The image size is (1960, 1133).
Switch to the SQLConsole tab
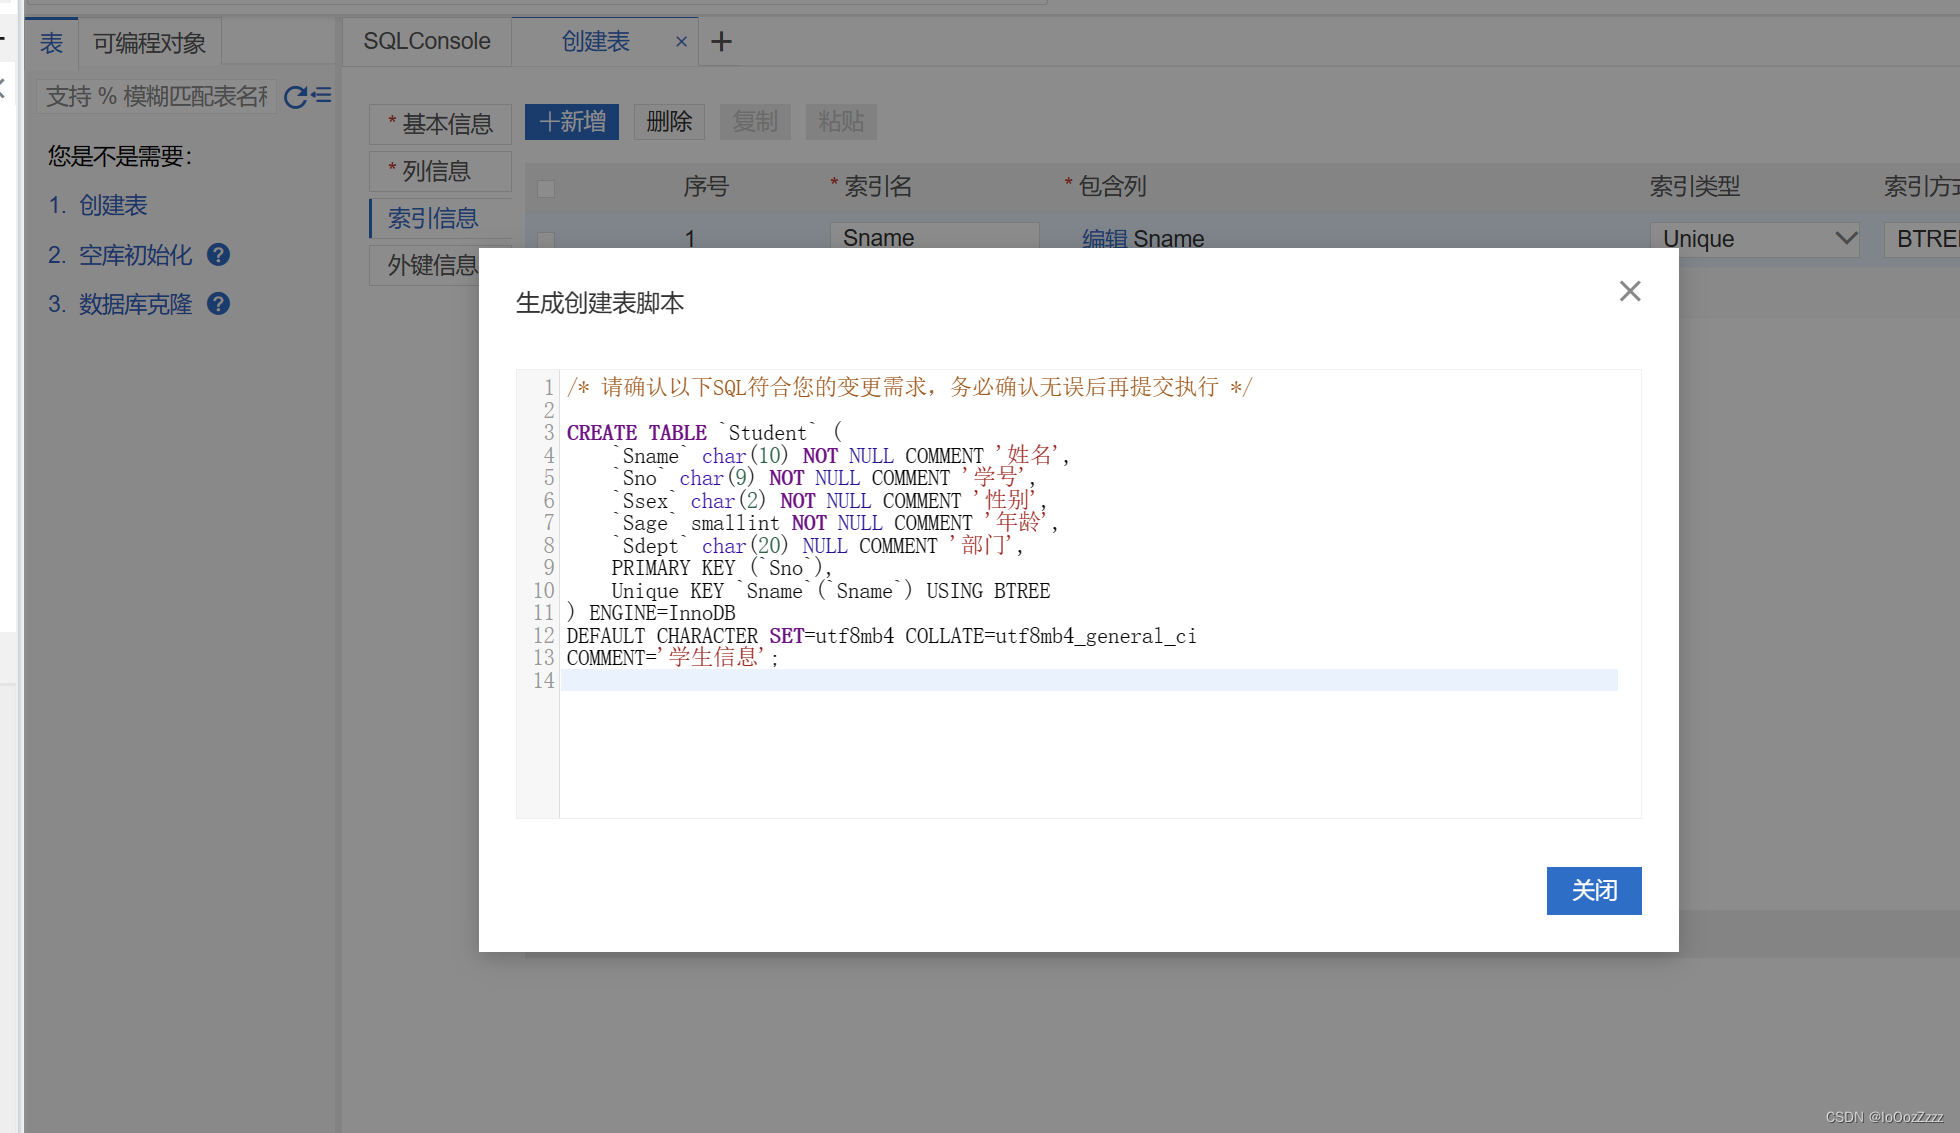426,42
